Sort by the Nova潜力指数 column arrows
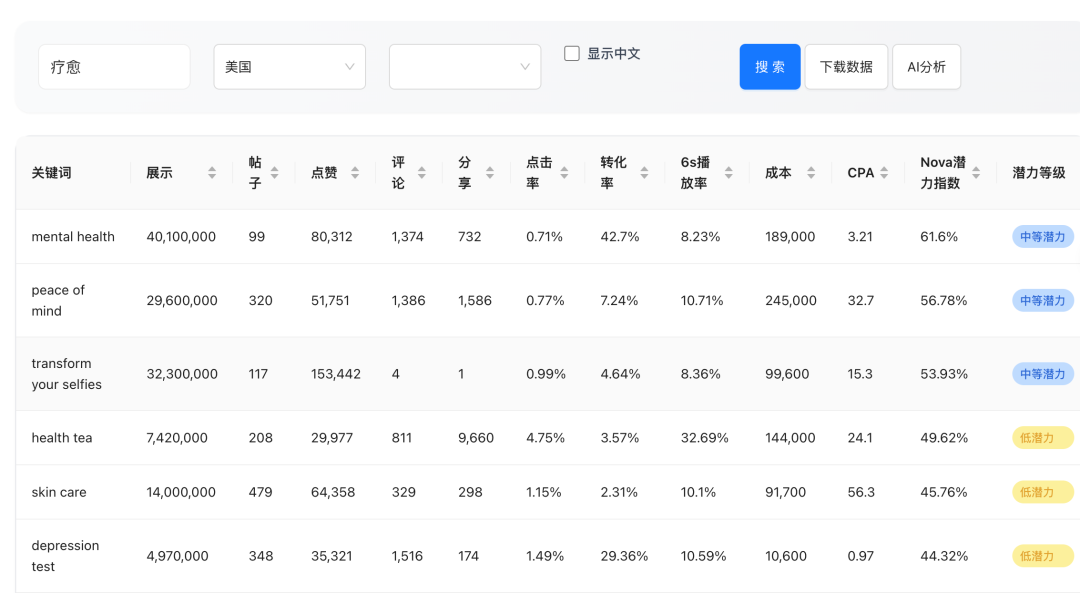 [x=976, y=173]
